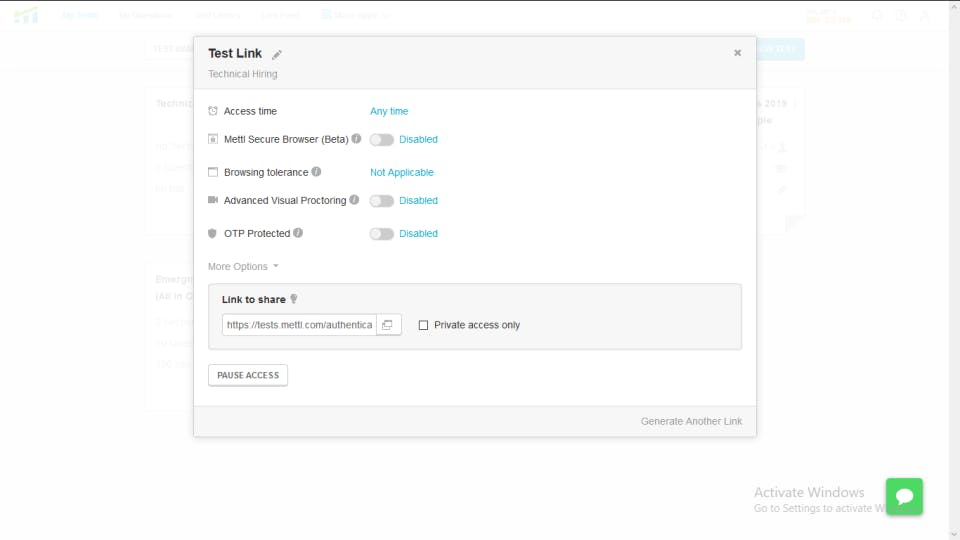Check the Private access only checkbox

click(x=423, y=325)
